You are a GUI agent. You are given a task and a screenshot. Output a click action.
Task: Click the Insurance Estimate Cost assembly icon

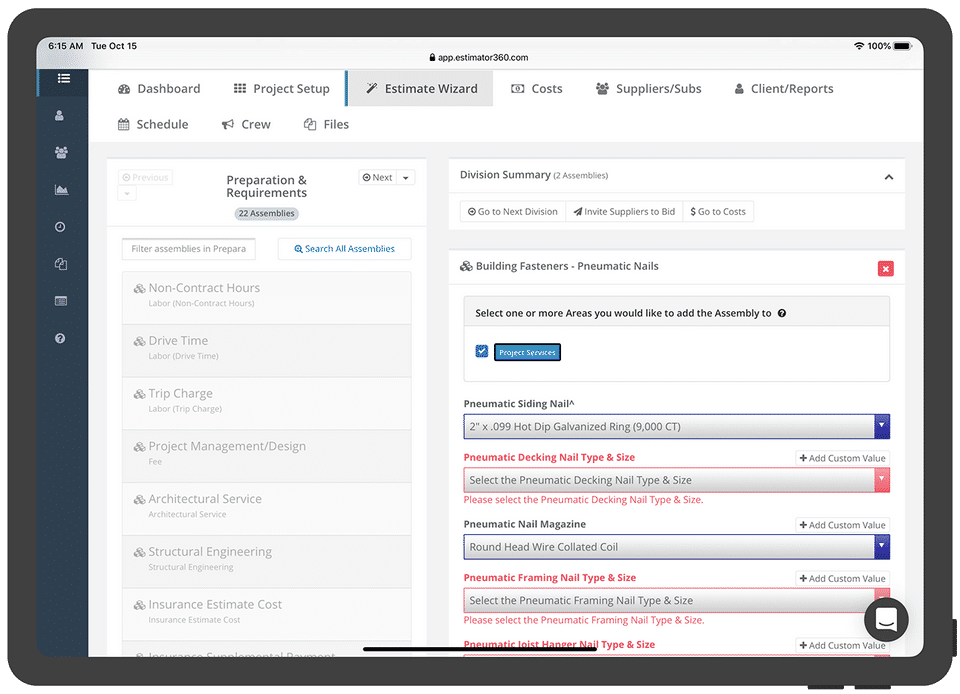pos(140,605)
